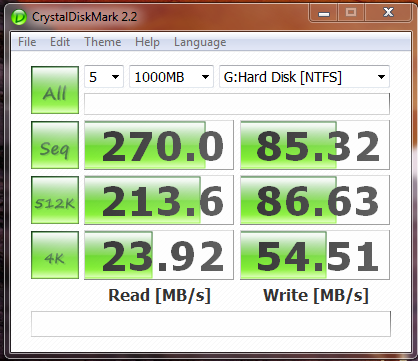Expand the test count dropdown showing 5
This screenshot has width=418, height=361.
[104, 77]
